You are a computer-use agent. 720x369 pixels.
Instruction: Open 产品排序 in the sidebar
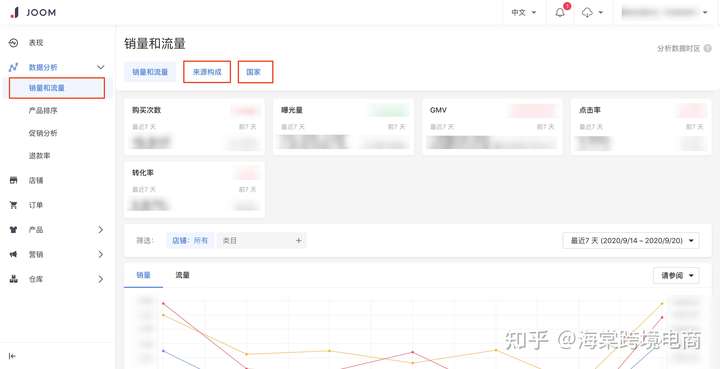point(43,111)
